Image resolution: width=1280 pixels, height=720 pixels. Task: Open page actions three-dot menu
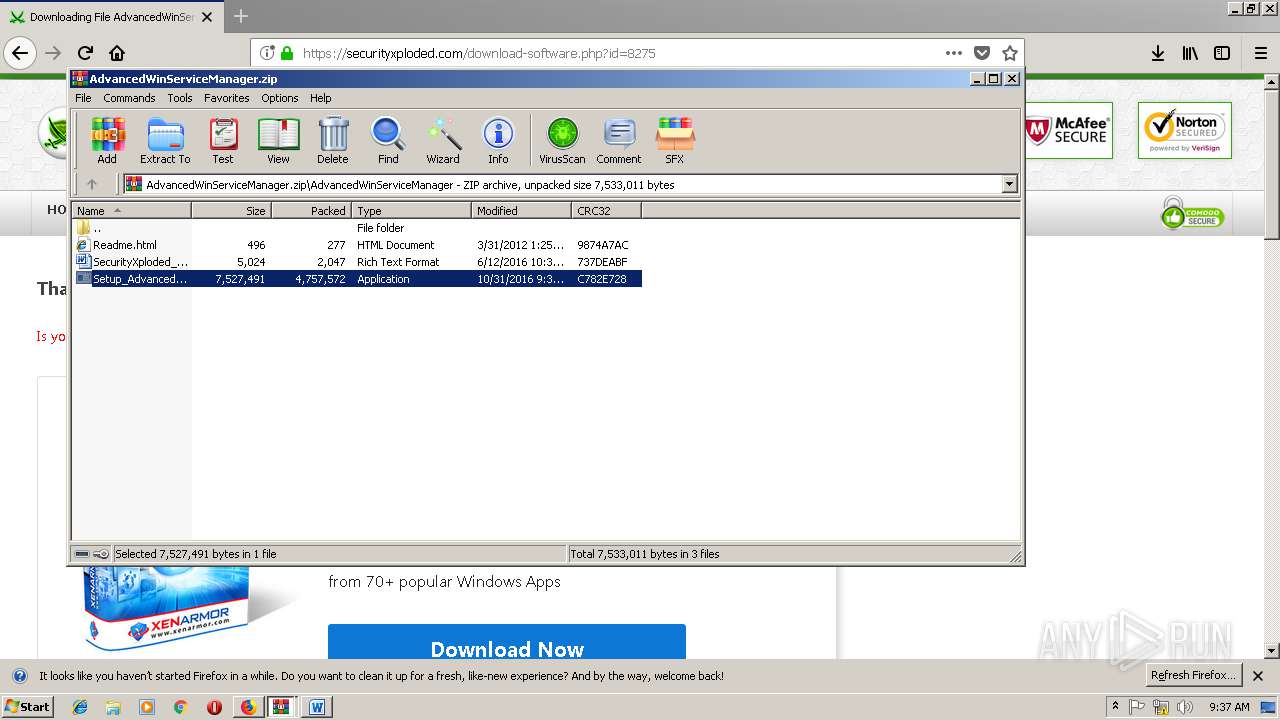tap(954, 53)
